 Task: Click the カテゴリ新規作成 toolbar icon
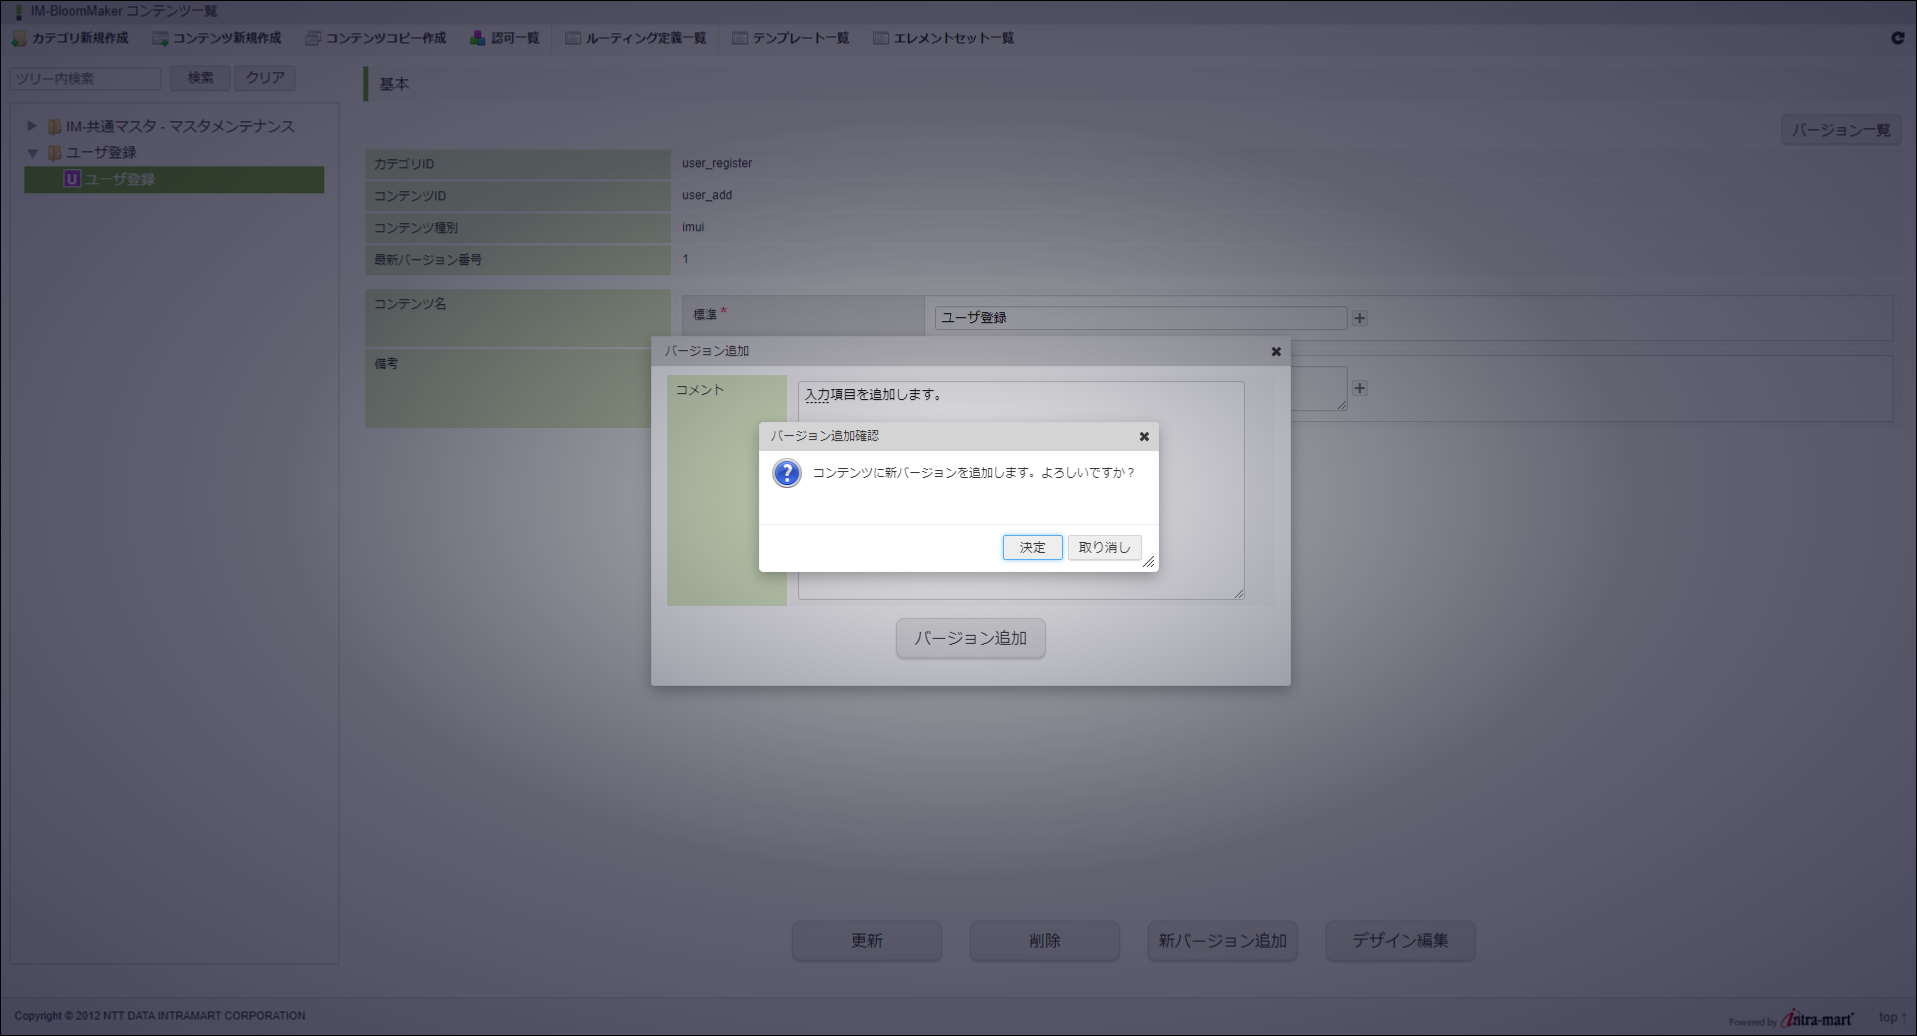[x=19, y=38]
